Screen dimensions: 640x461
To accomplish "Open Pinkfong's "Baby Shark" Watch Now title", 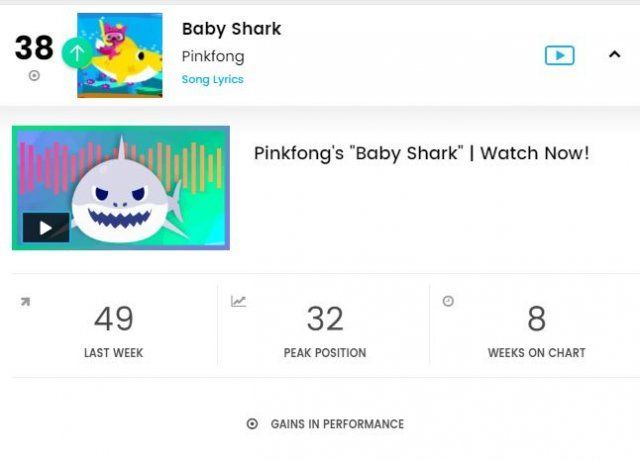I will 421,153.
